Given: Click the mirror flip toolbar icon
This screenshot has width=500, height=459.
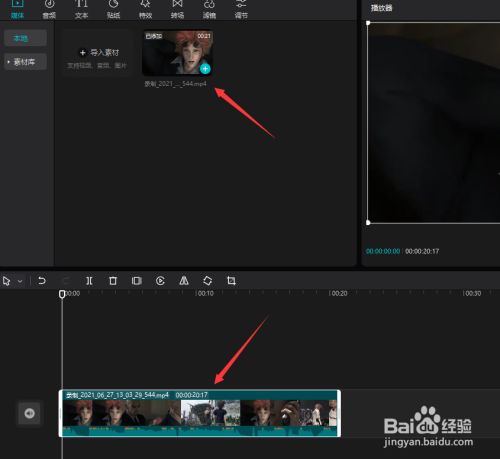Looking at the screenshot, I should coord(184,281).
